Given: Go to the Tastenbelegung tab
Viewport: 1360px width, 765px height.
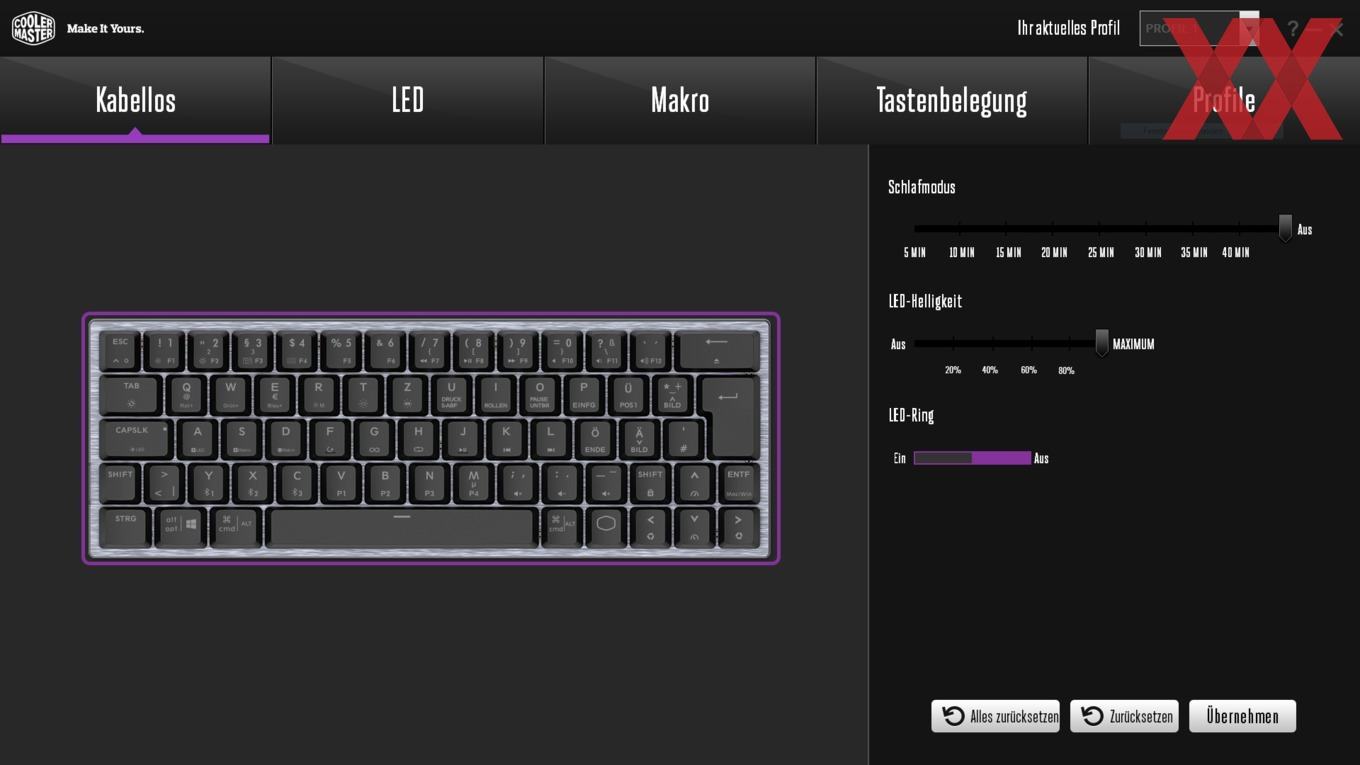Looking at the screenshot, I should [x=952, y=100].
